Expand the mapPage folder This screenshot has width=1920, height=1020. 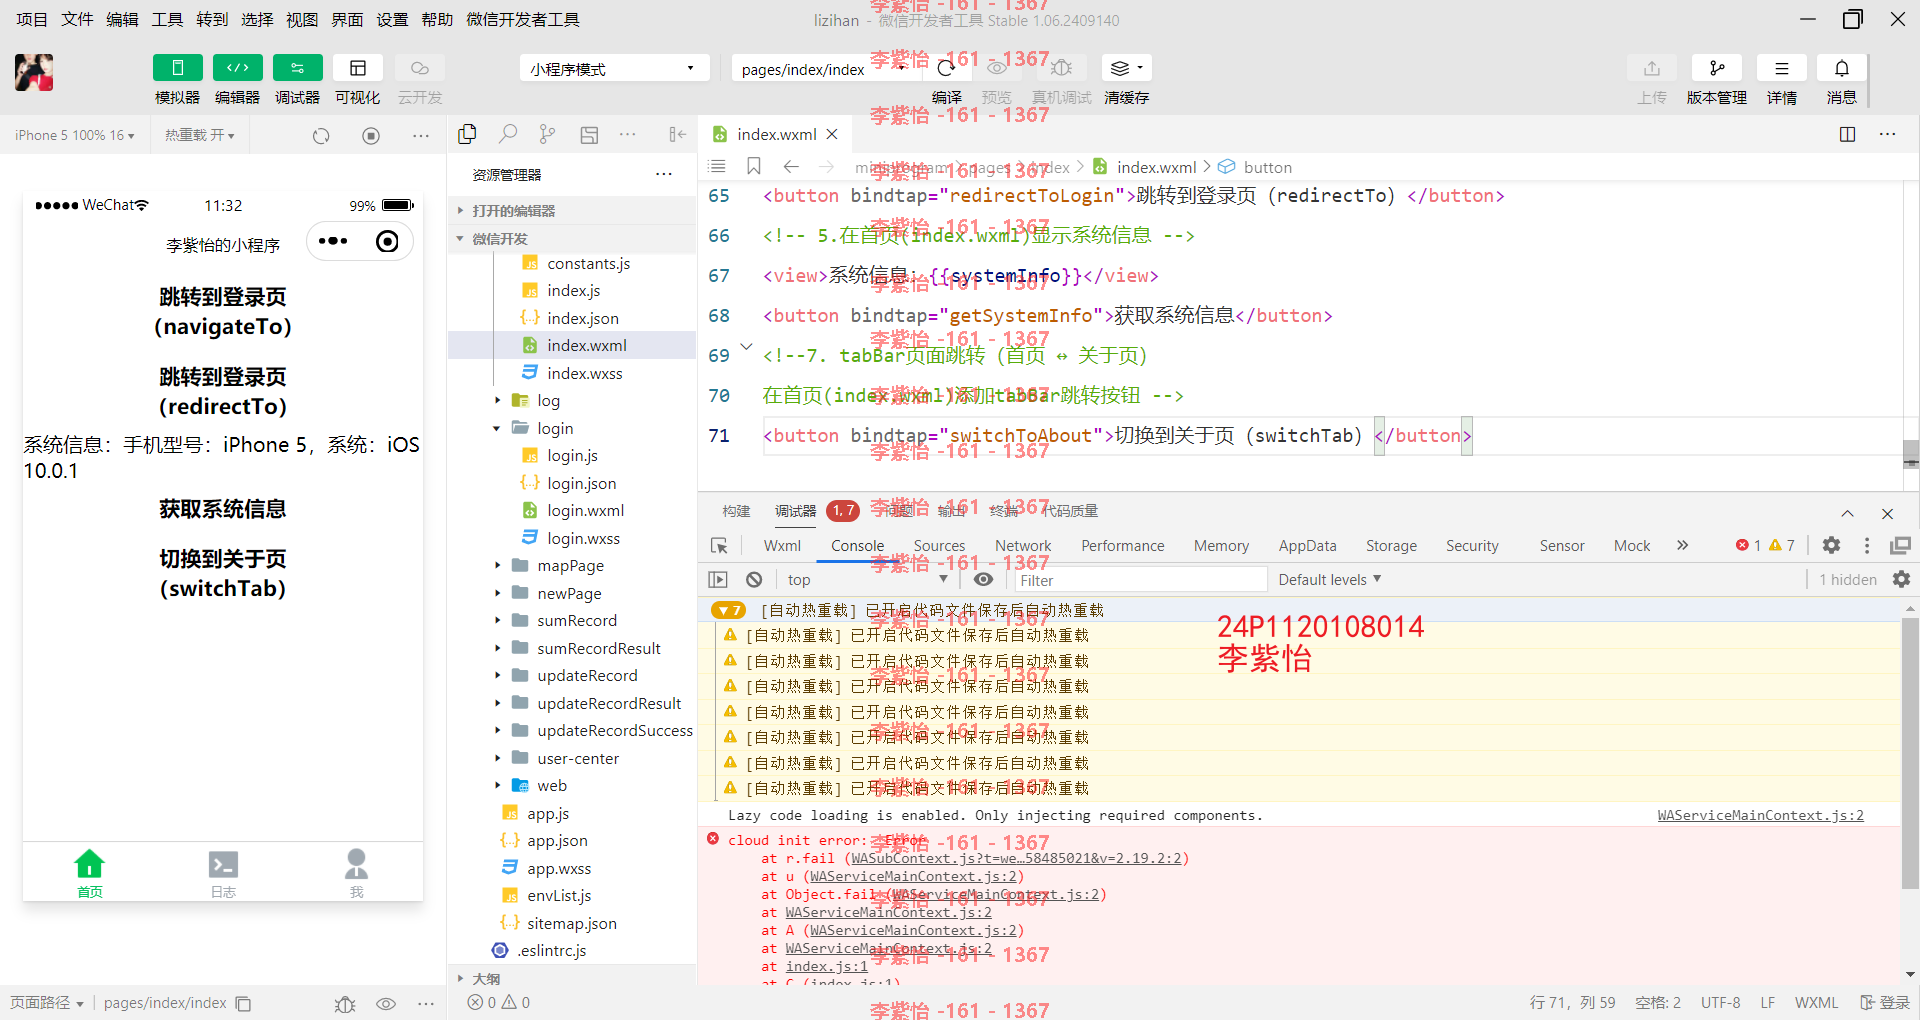tap(570, 565)
